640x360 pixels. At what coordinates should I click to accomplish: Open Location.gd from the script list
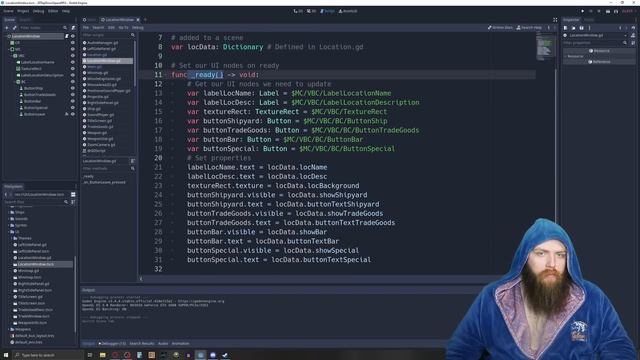(x=97, y=55)
